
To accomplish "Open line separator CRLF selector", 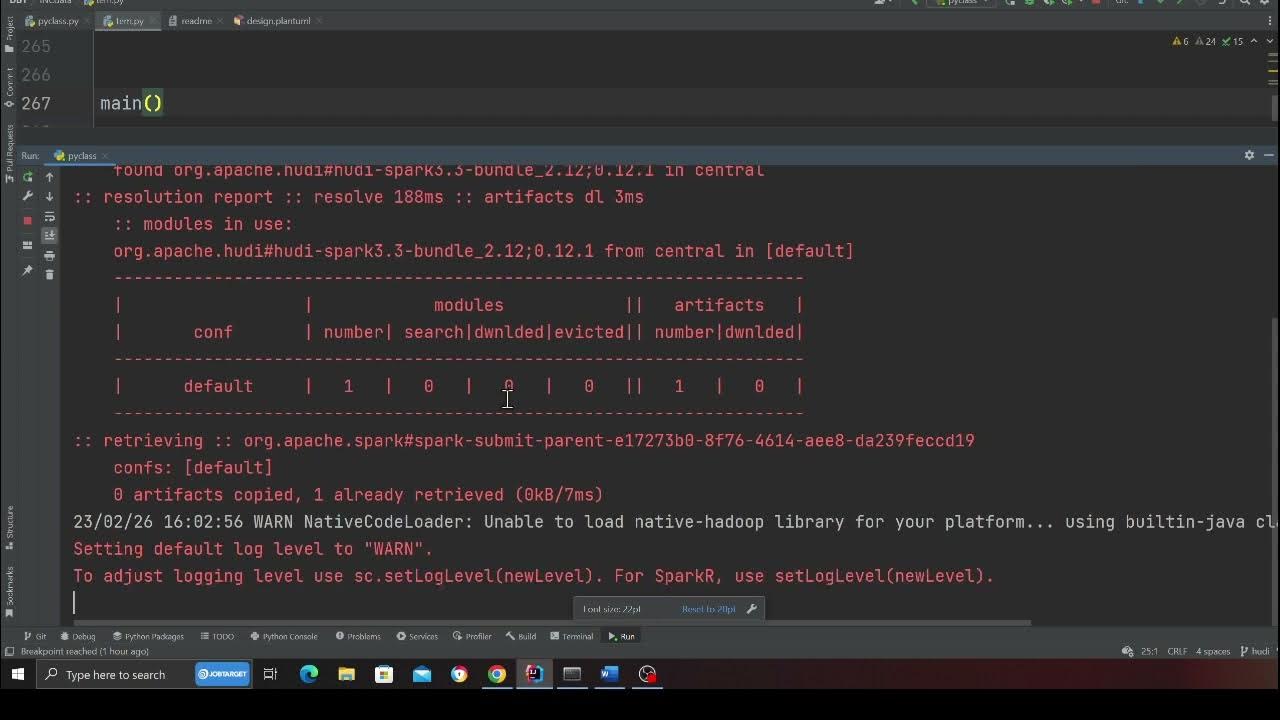I will coord(1177,651).
